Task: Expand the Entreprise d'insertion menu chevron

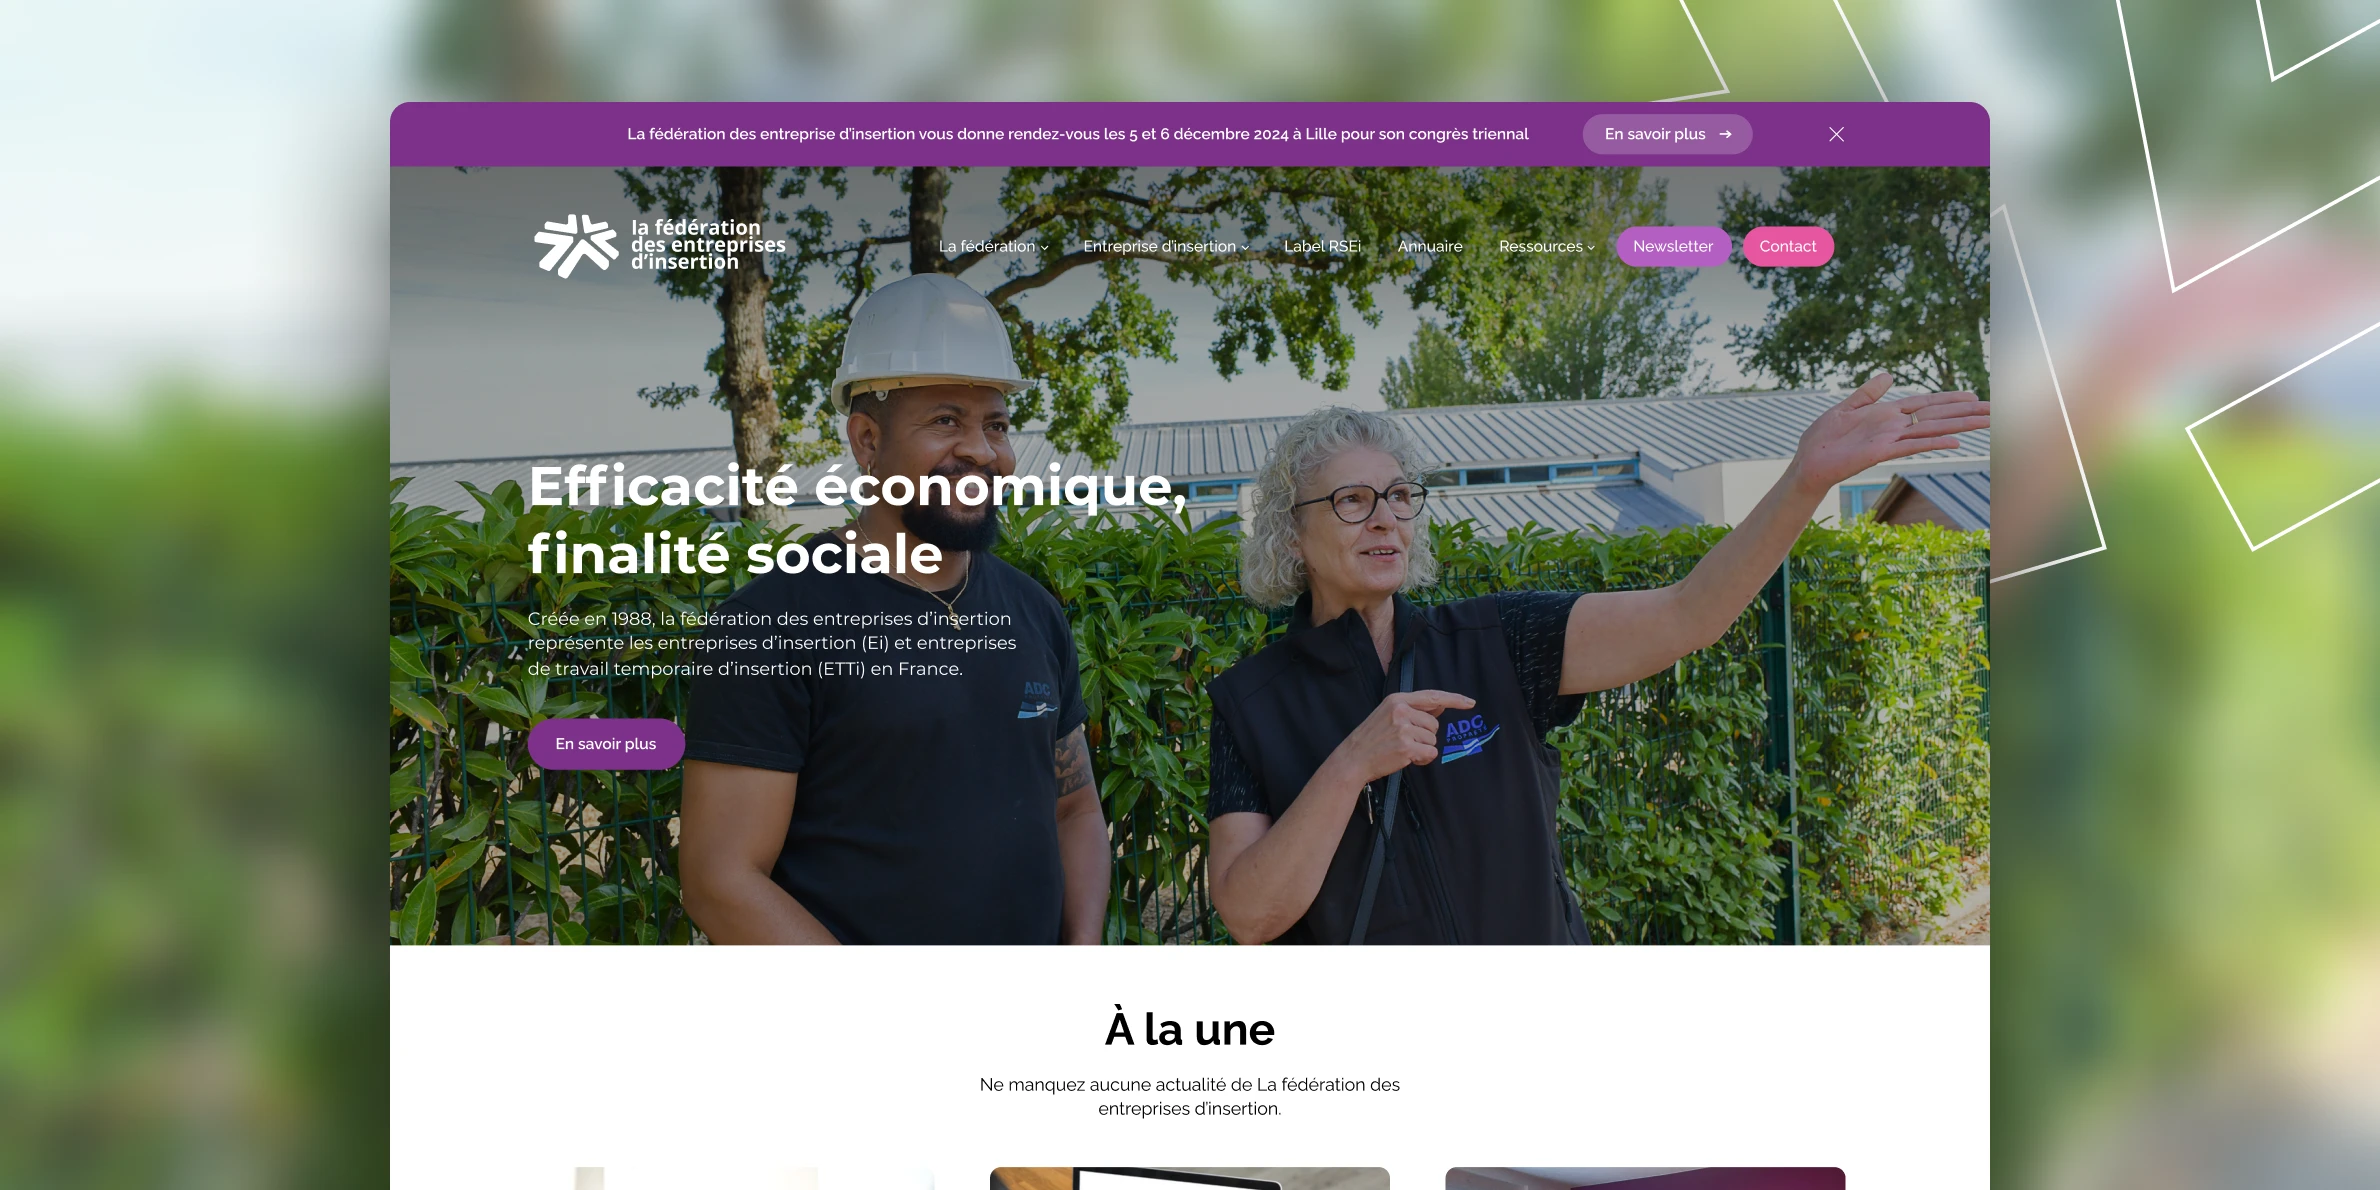Action: click(1245, 248)
